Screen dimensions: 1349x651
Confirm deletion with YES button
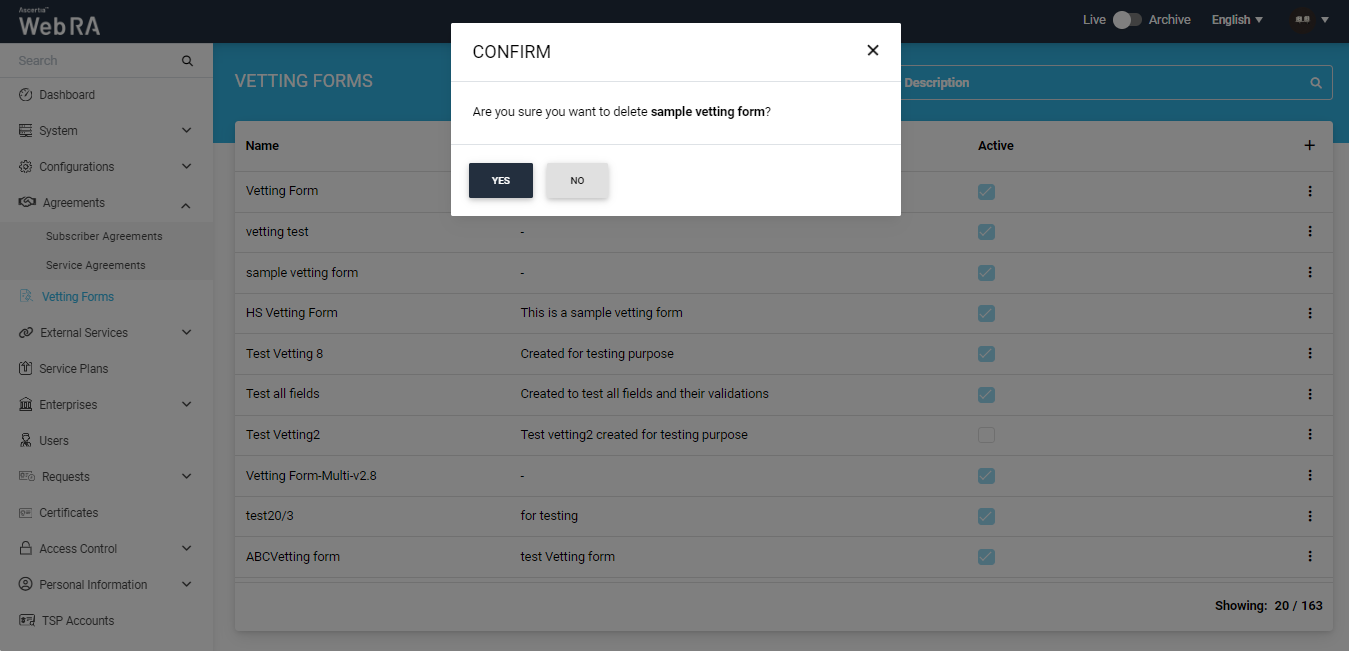500,181
